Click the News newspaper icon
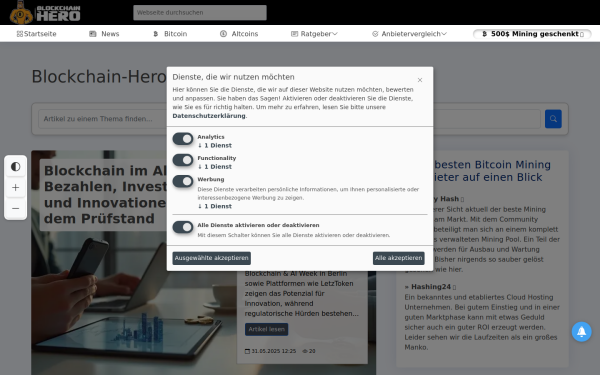This screenshot has width=600, height=375. pos(93,34)
